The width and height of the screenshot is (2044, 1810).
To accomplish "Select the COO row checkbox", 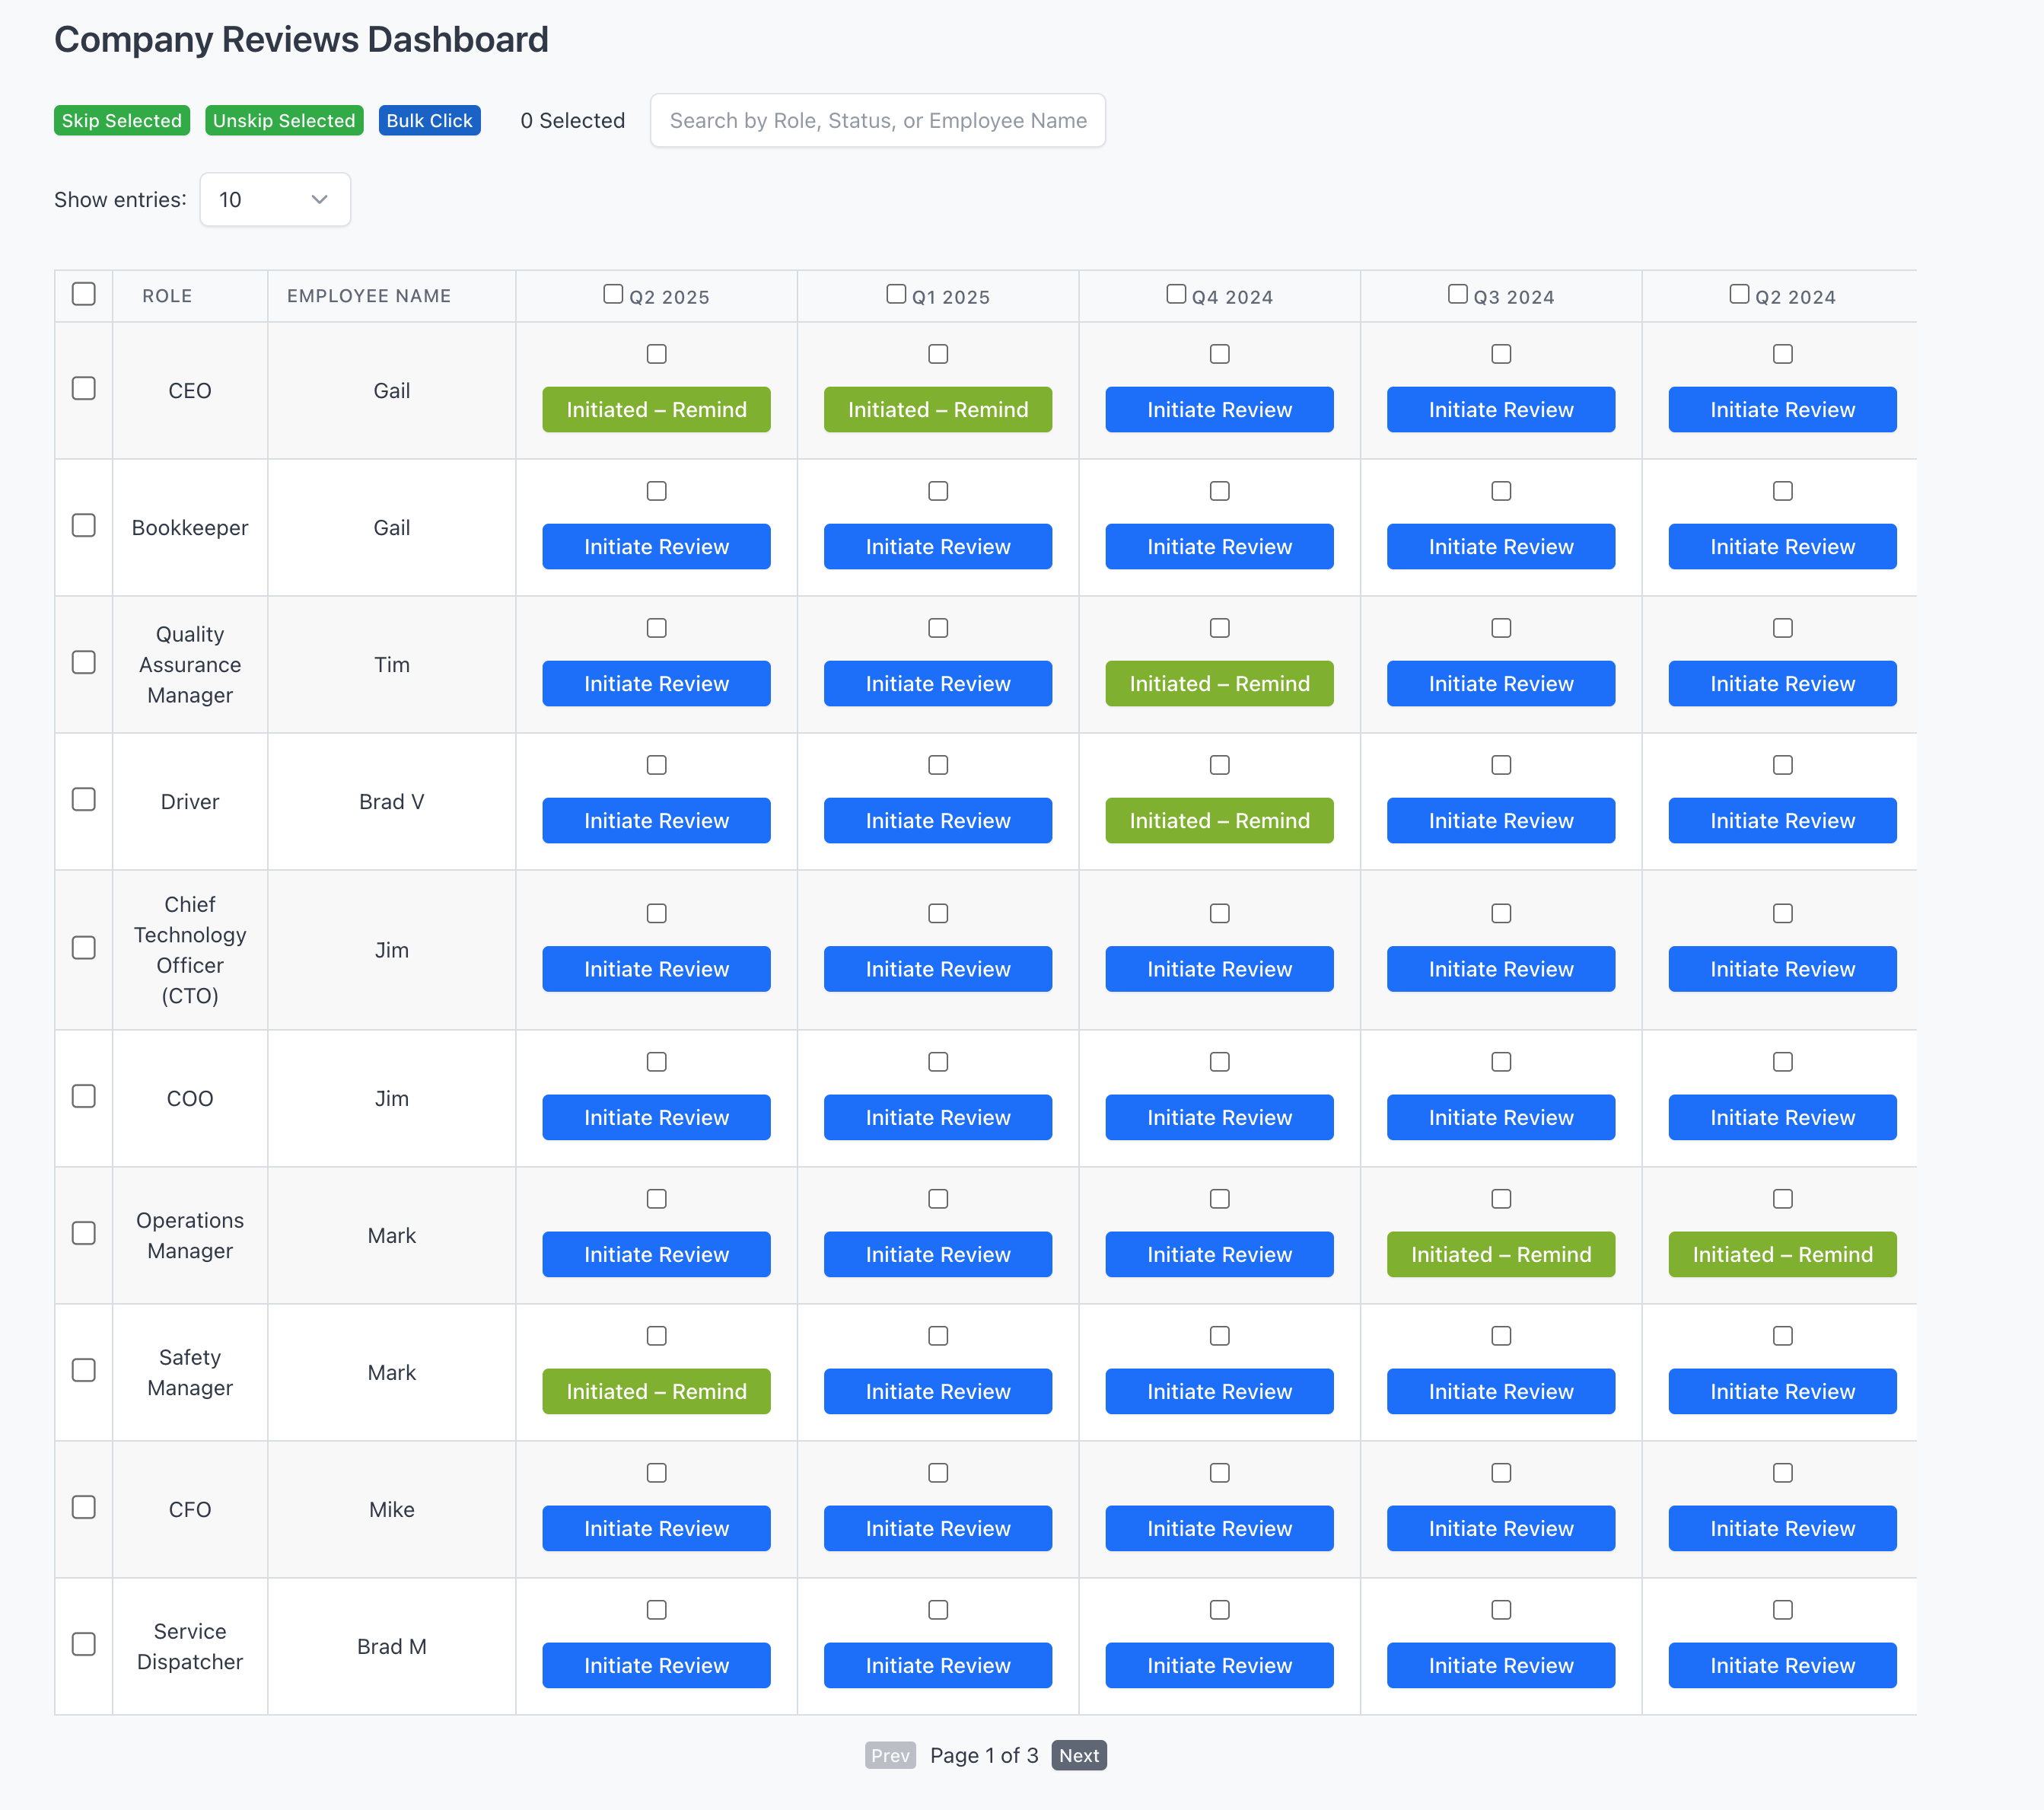I will [x=84, y=1096].
